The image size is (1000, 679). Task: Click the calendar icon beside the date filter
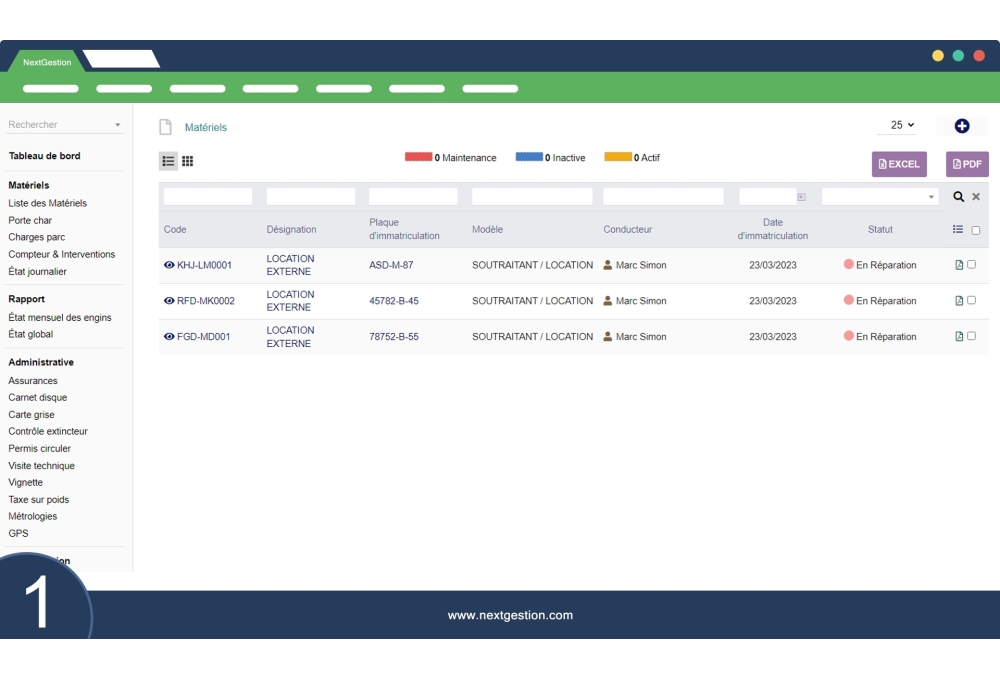pyautogui.click(x=801, y=197)
